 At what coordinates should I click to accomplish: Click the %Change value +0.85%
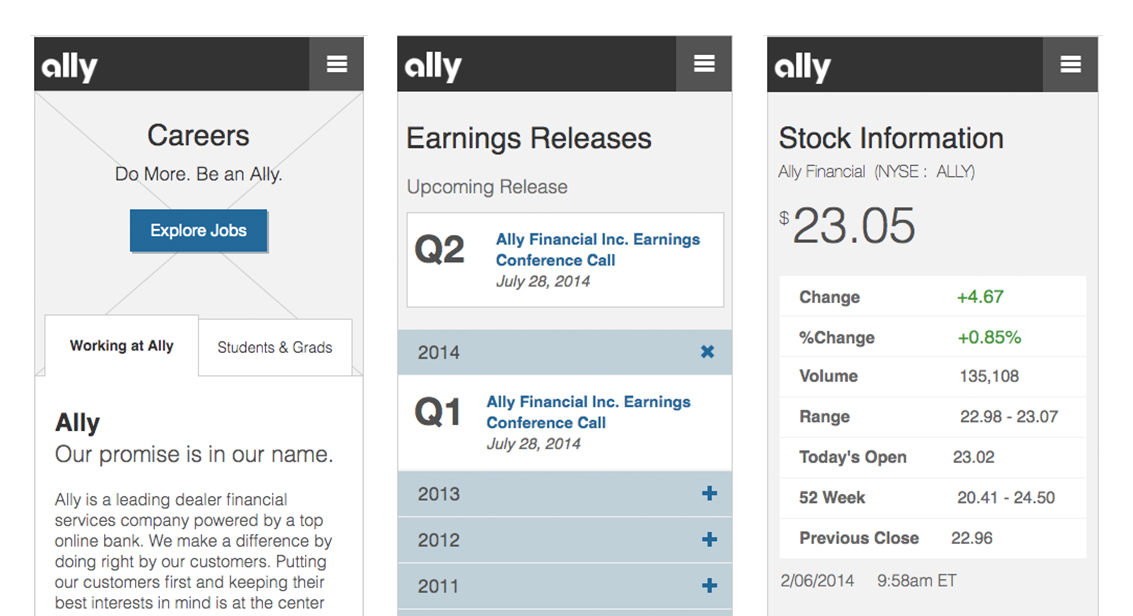tap(989, 337)
